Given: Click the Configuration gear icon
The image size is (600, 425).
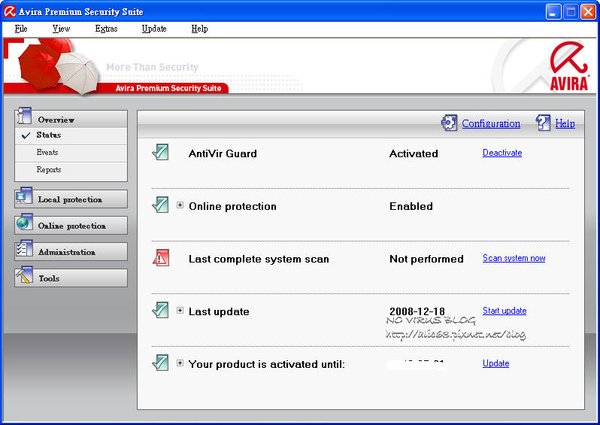Looking at the screenshot, I should tap(449, 123).
